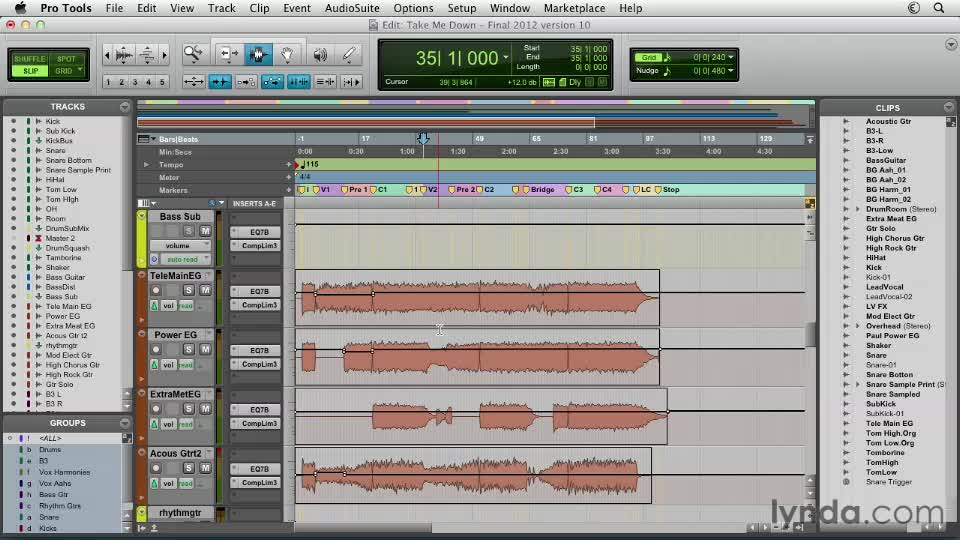This screenshot has height=540, width=960.
Task: Open the Setup menu
Action: tap(462, 8)
